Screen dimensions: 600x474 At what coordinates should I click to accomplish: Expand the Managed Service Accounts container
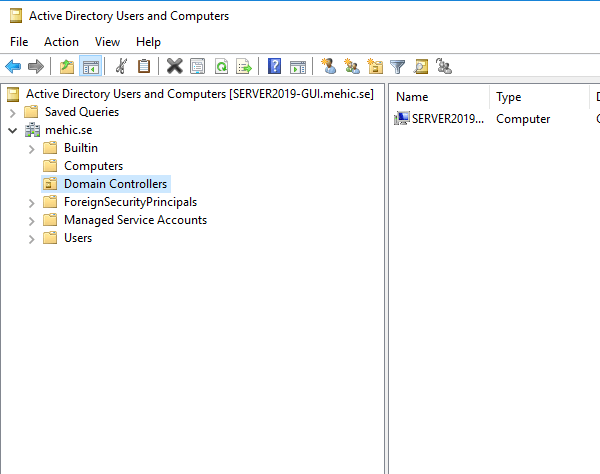[31, 221]
